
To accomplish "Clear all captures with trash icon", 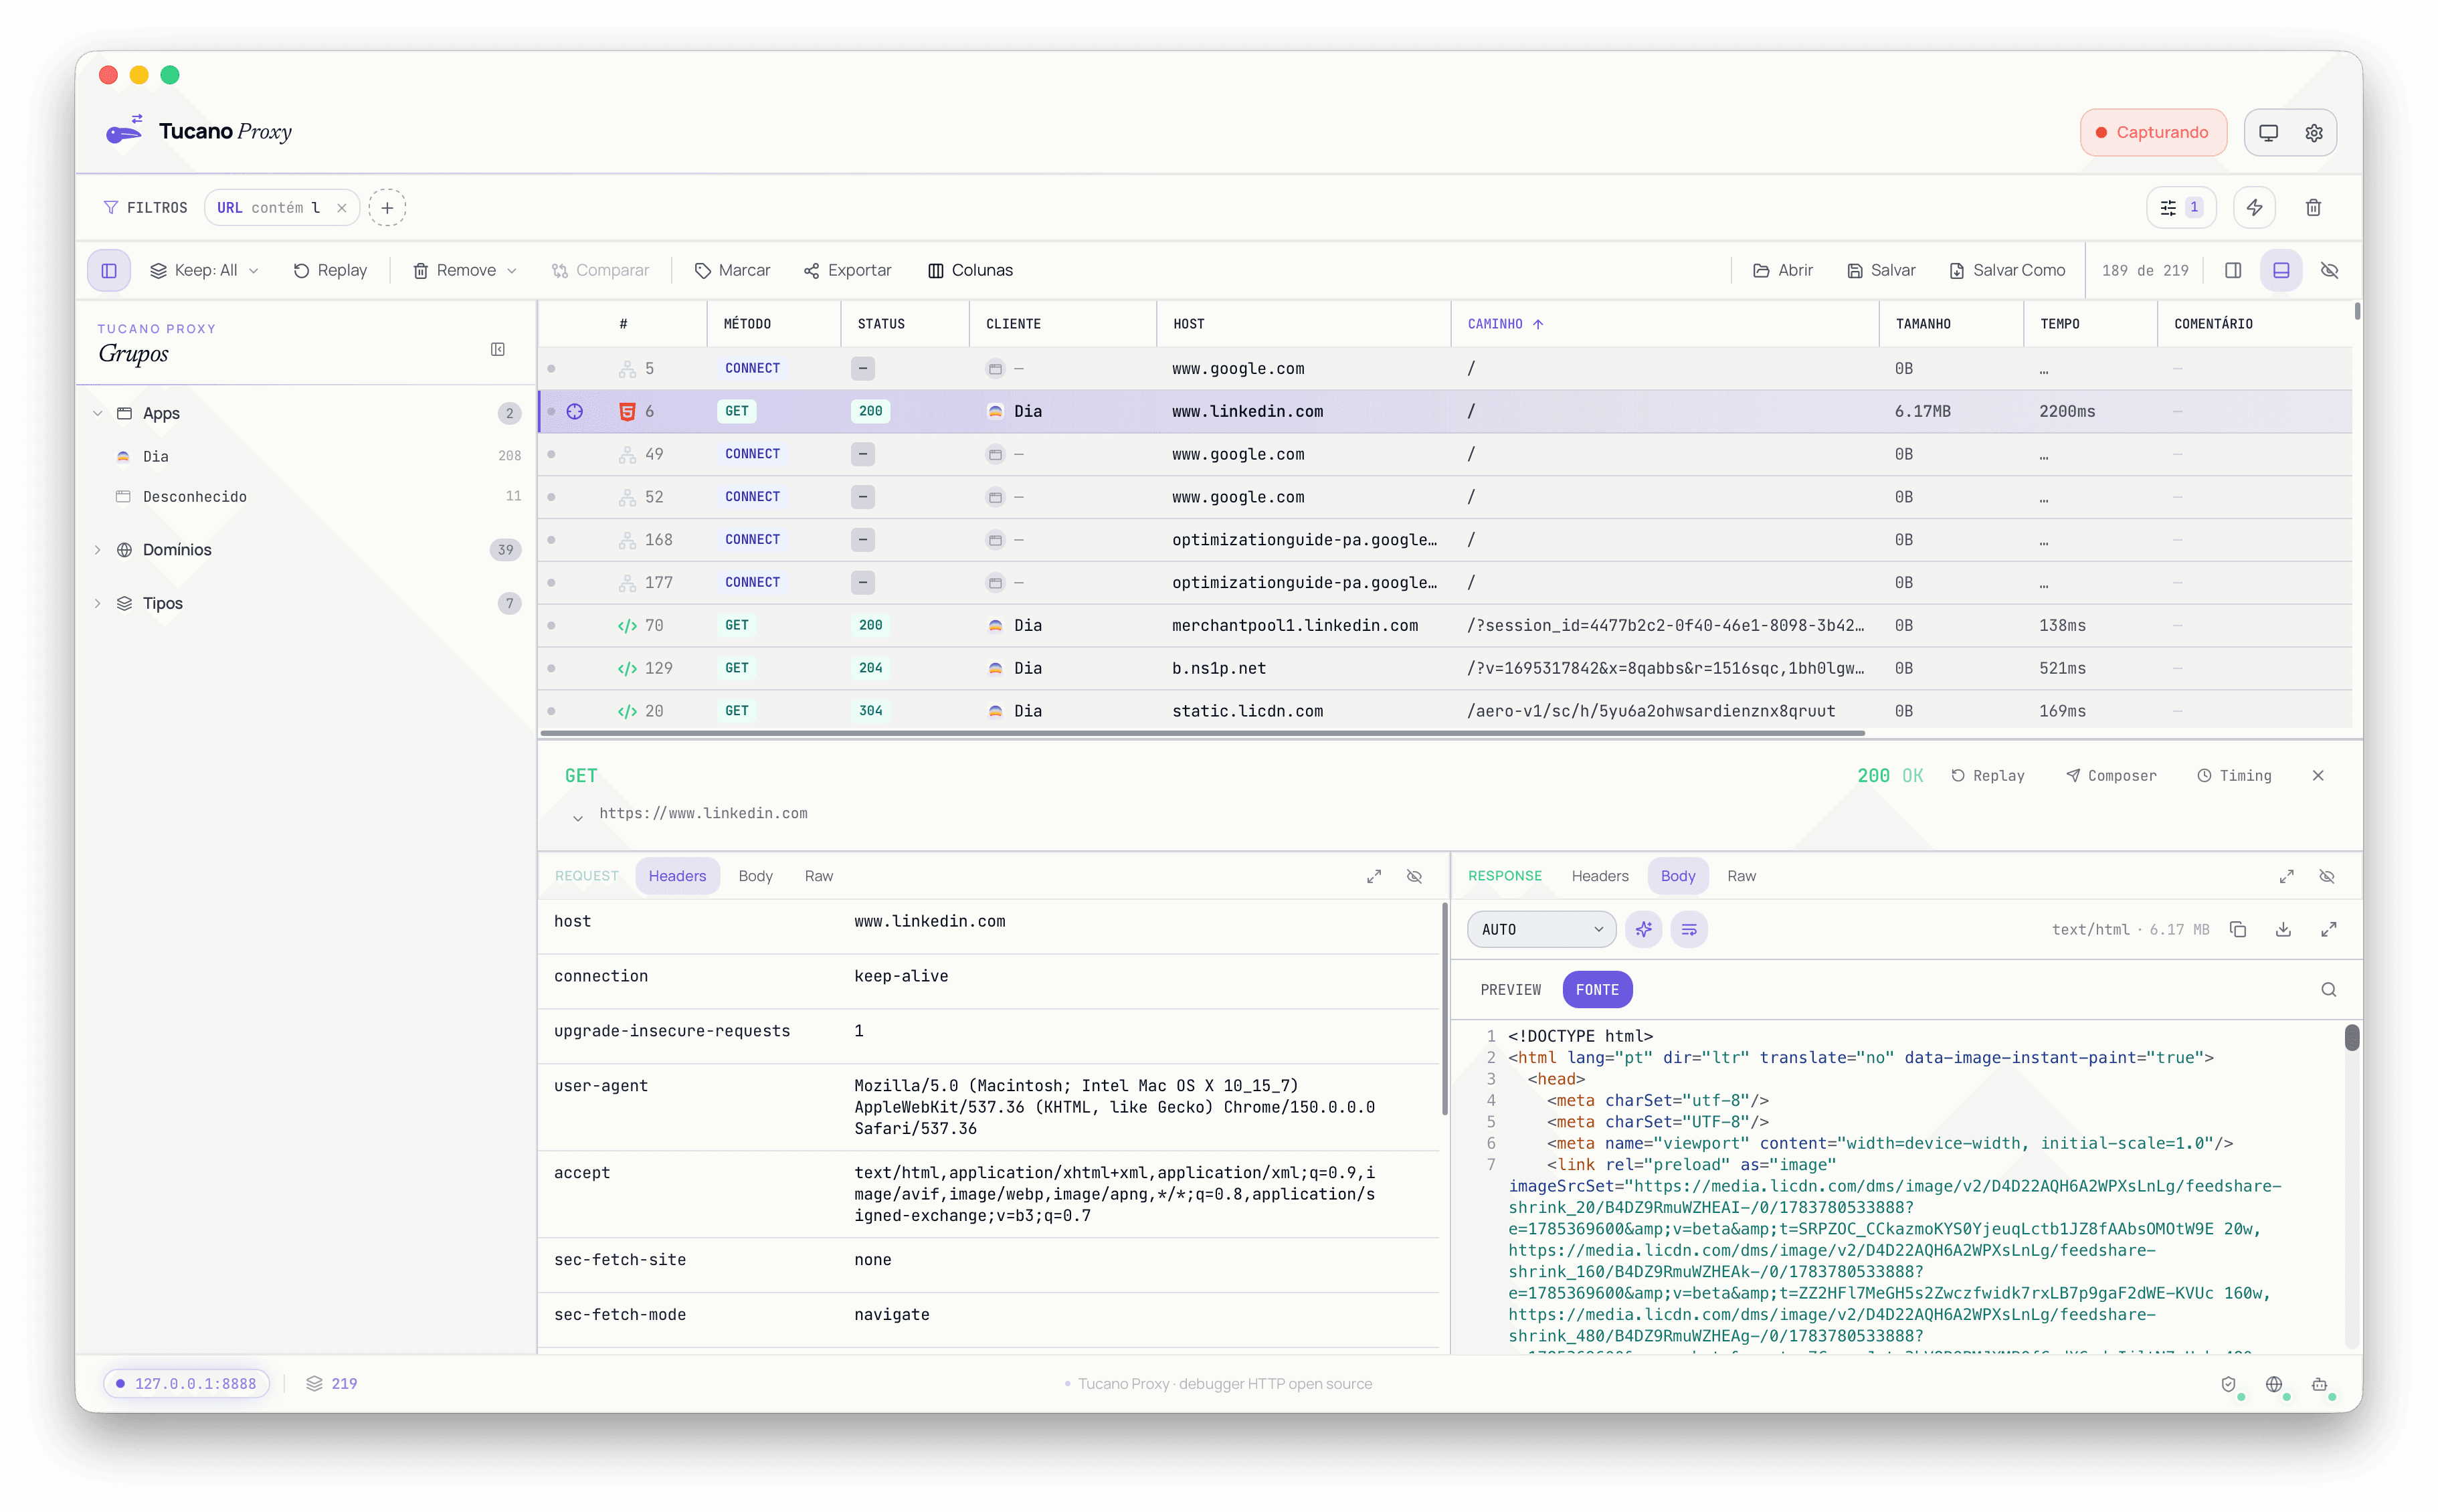I will pyautogui.click(x=2313, y=208).
